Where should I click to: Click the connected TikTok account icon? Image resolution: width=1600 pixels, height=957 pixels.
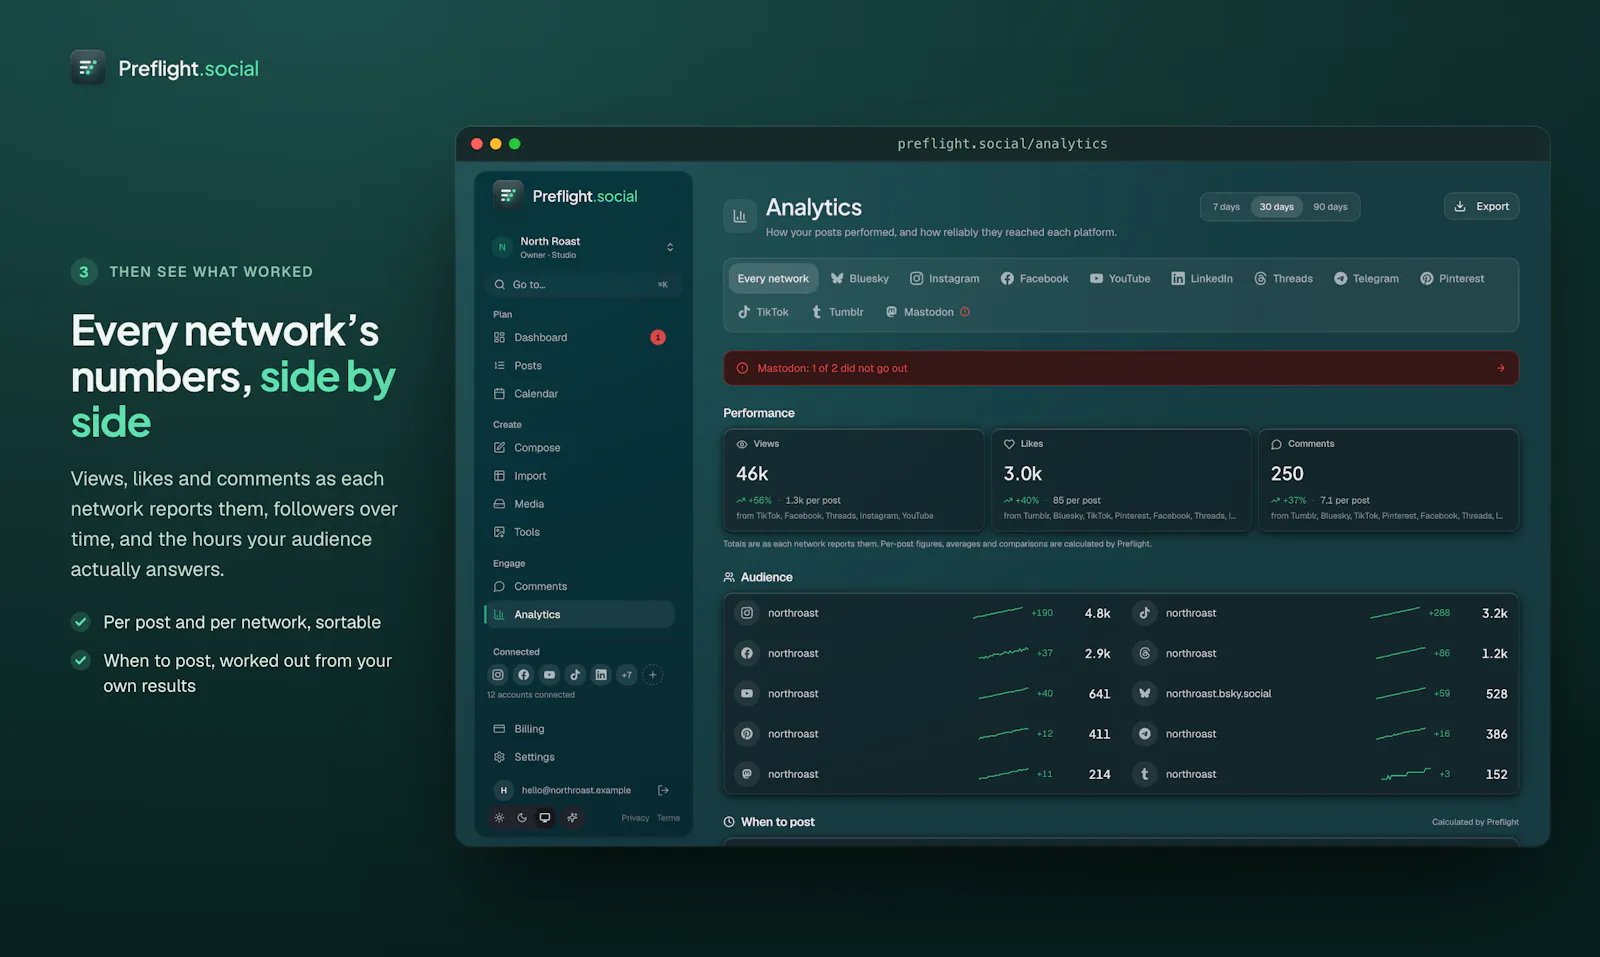click(575, 674)
